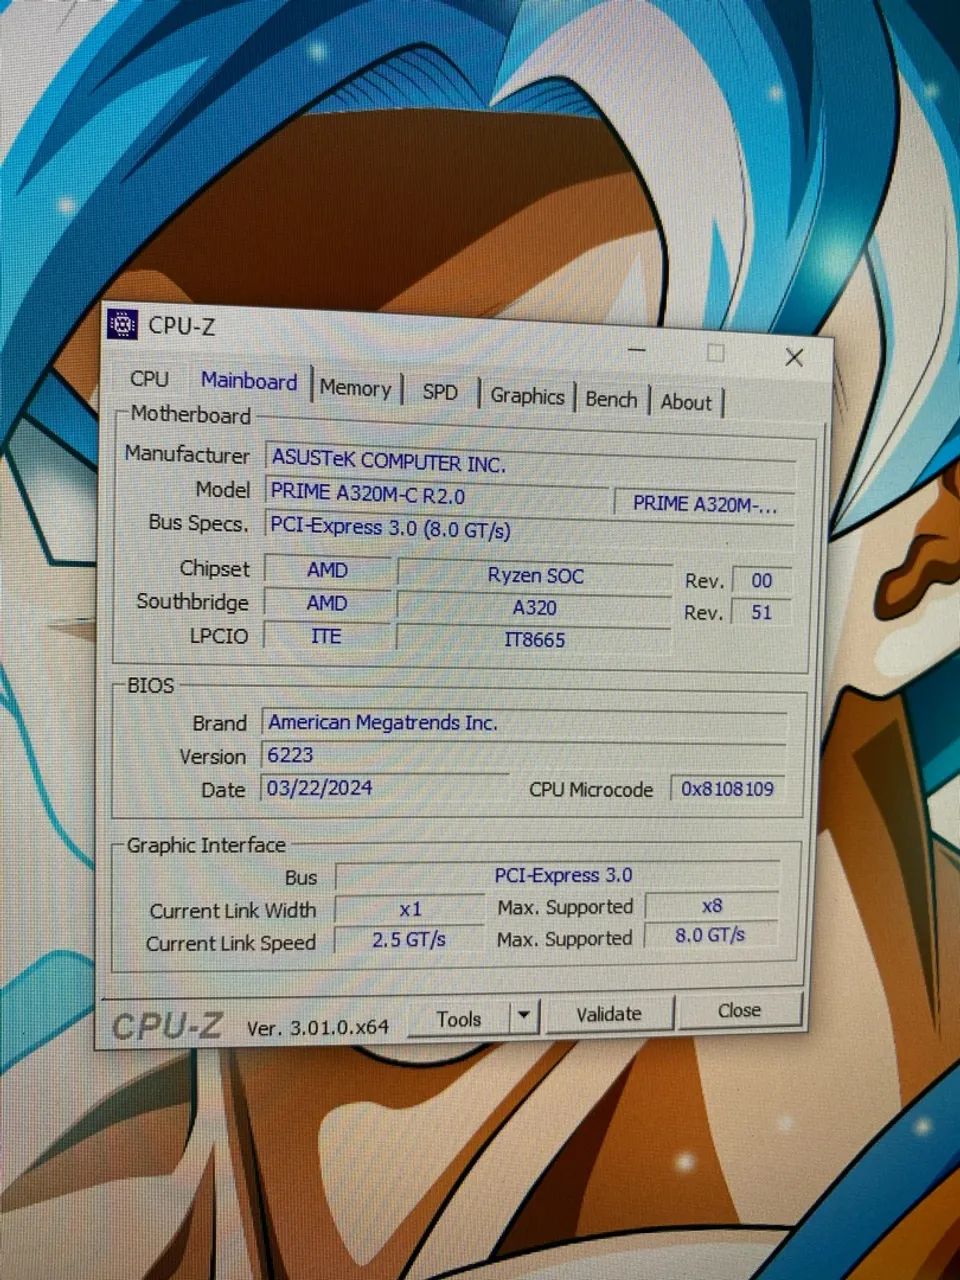Click the Bus Specs PCI-Express 3.0 field
The image size is (960, 1280).
(530, 530)
